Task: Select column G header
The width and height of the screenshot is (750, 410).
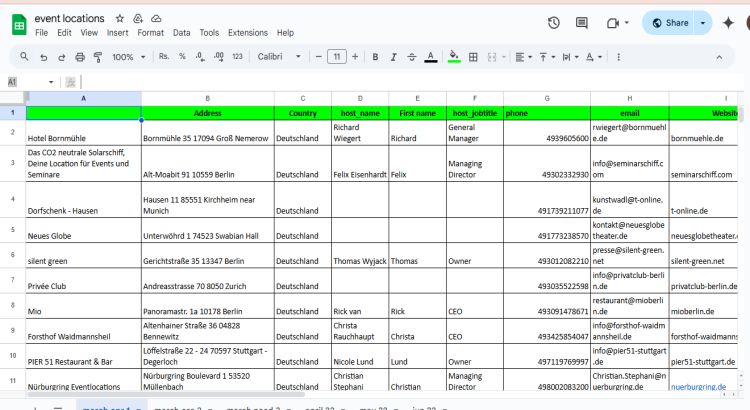Action: click(547, 98)
